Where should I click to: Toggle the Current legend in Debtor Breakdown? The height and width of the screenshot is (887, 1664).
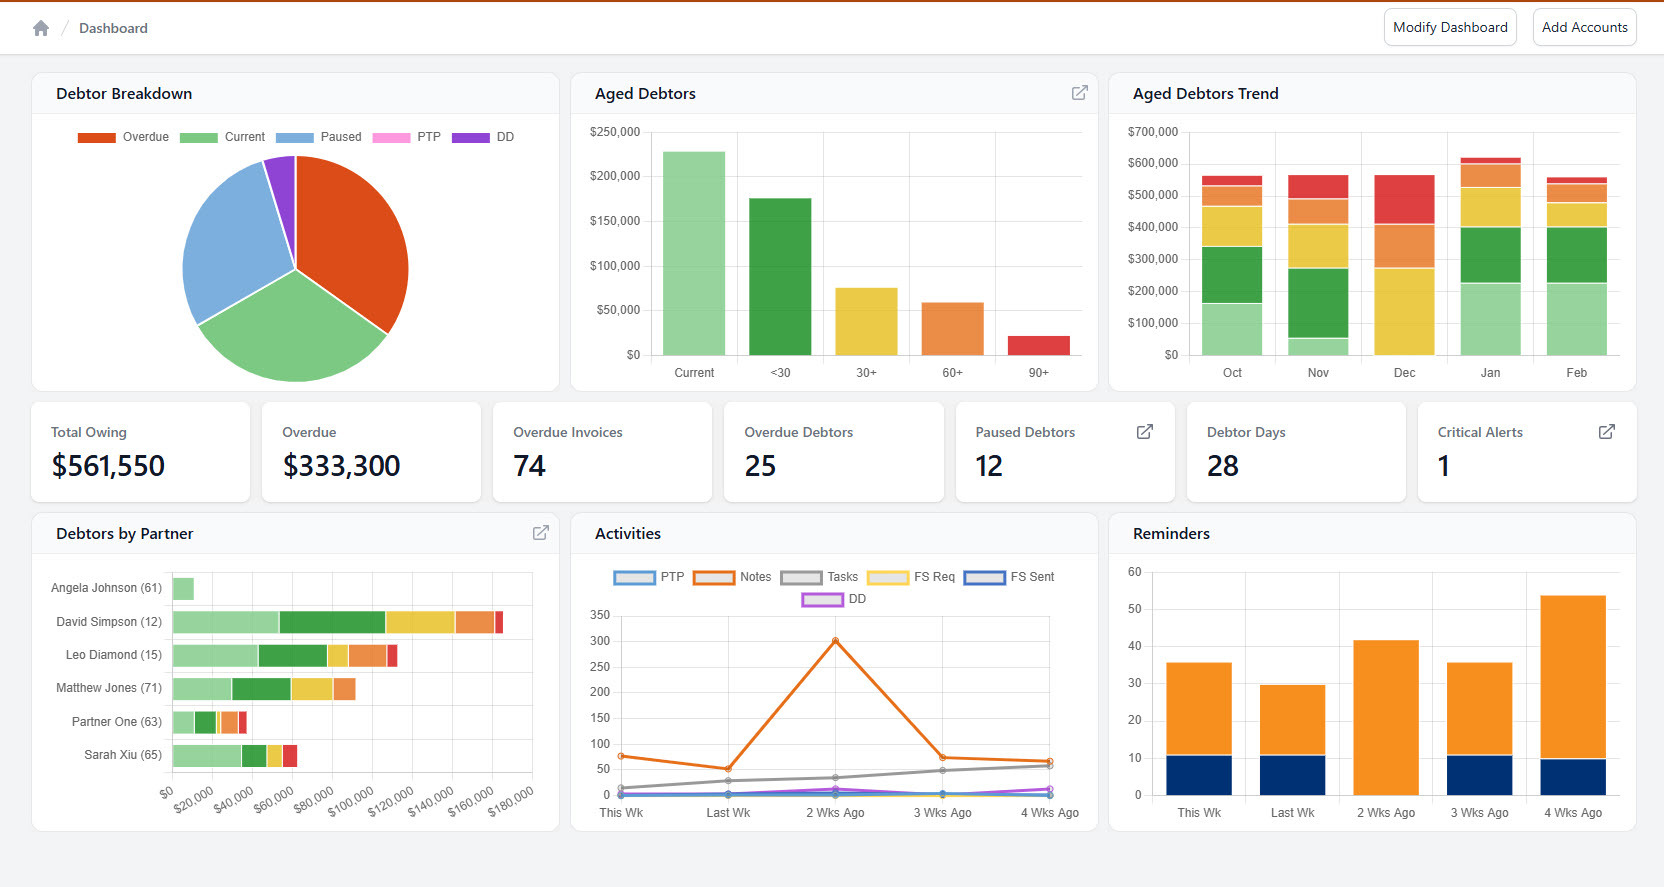coord(222,137)
